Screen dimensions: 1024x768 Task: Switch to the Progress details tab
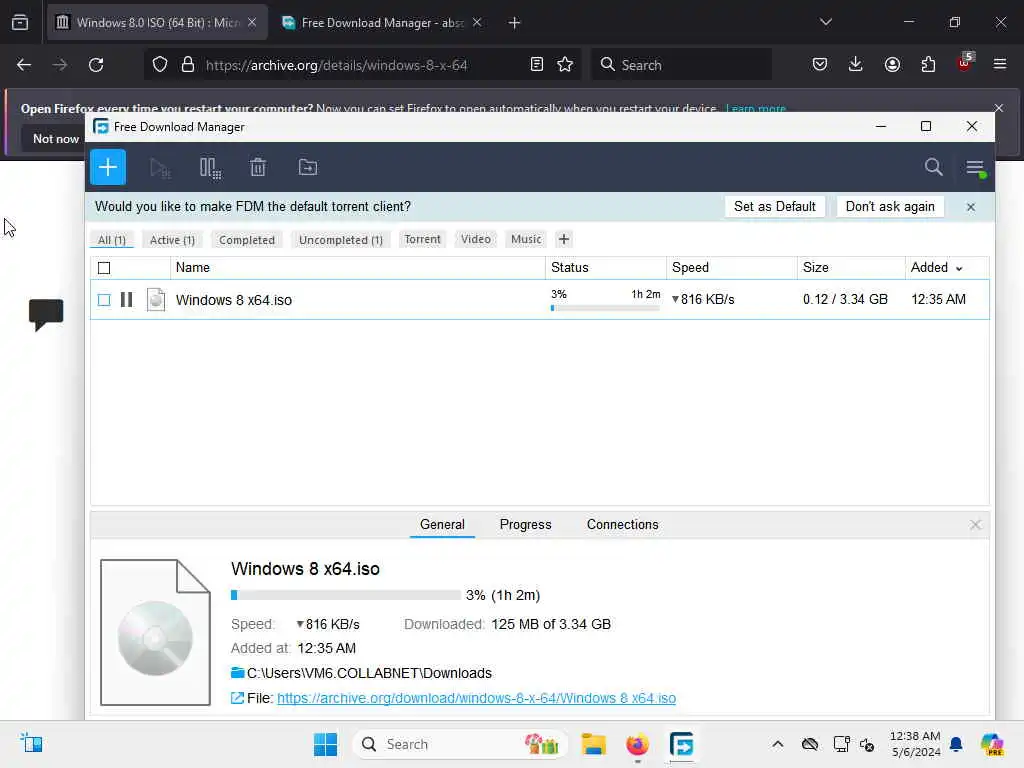[526, 524]
